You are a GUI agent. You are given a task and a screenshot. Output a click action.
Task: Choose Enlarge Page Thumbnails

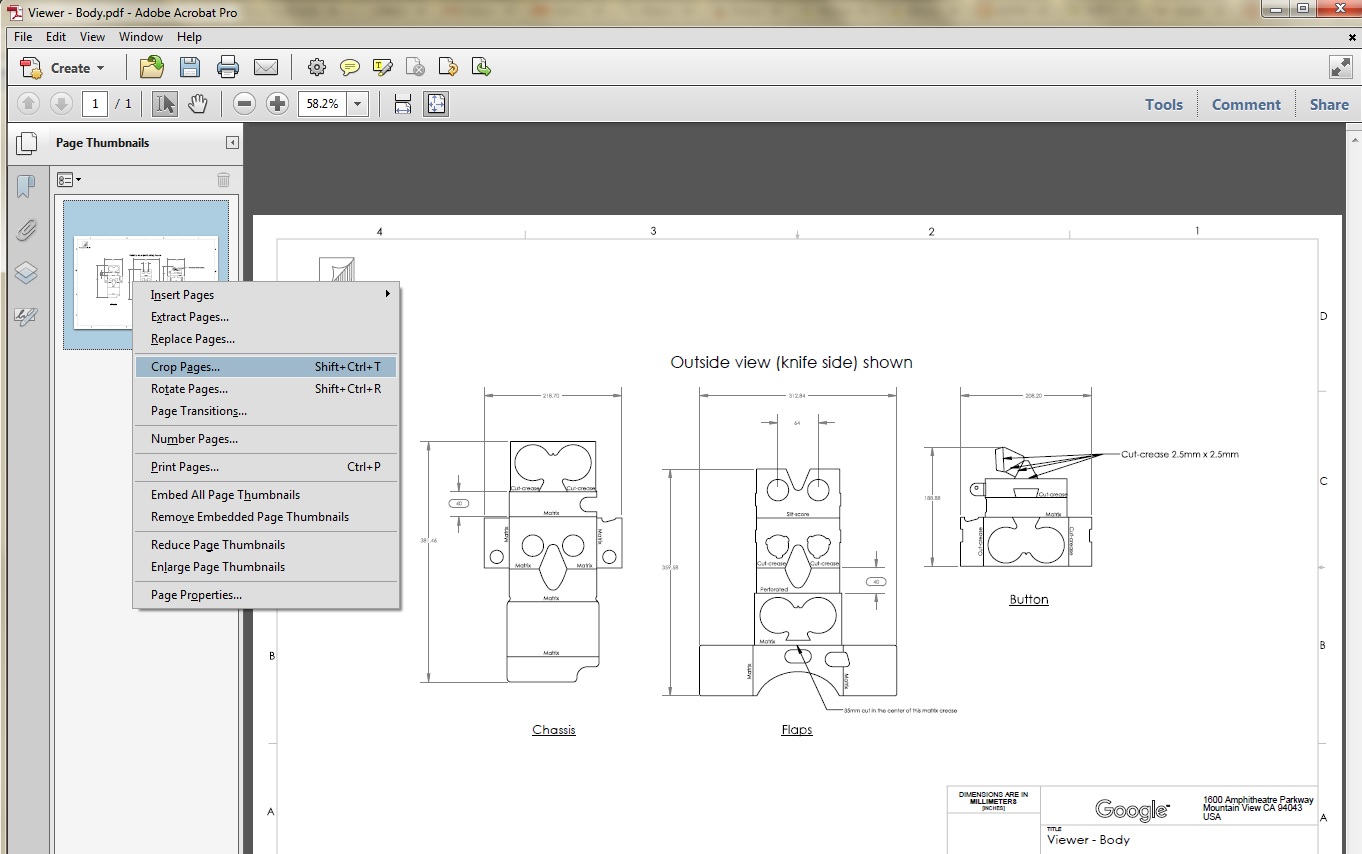tap(266, 567)
